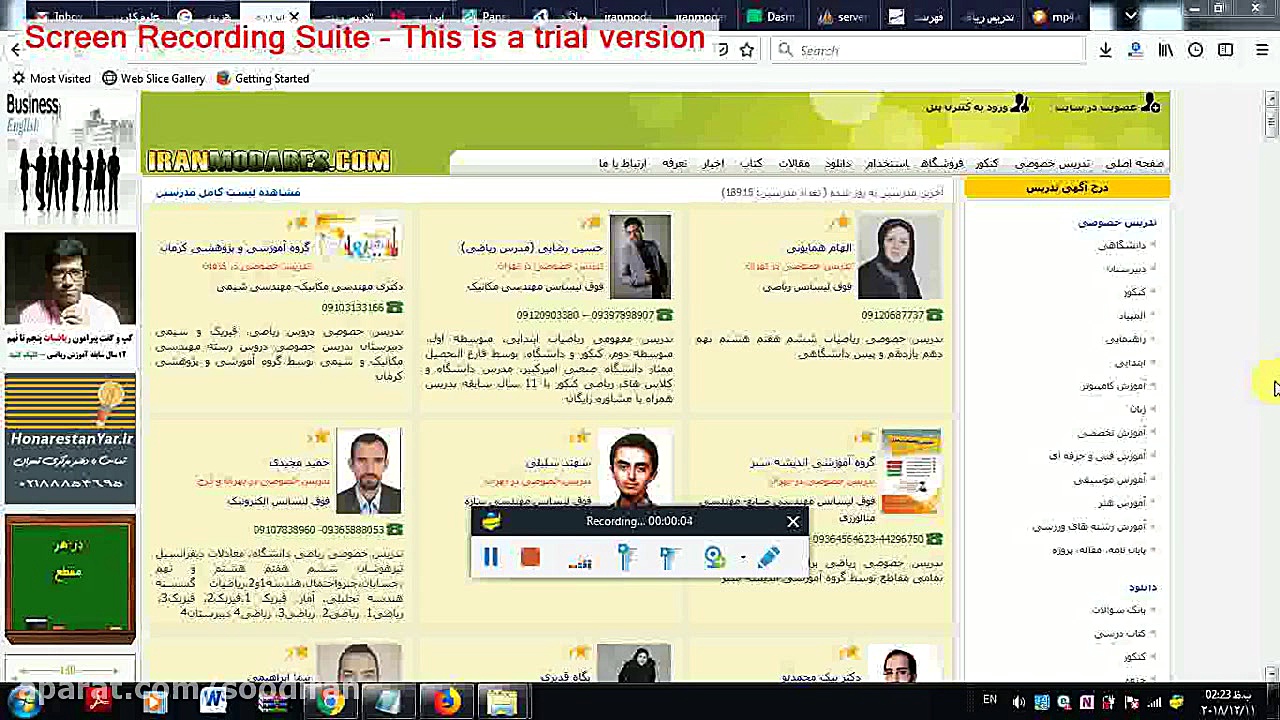Open the حسین رضایی teacher profile photo

(x=640, y=257)
